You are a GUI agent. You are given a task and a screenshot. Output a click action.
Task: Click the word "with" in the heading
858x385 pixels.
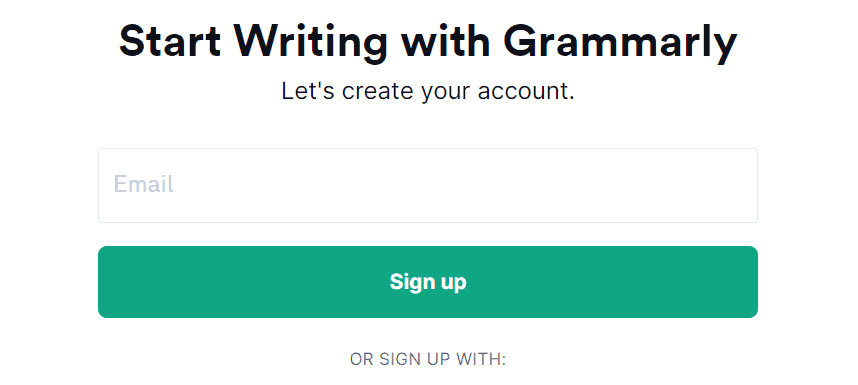[445, 42]
